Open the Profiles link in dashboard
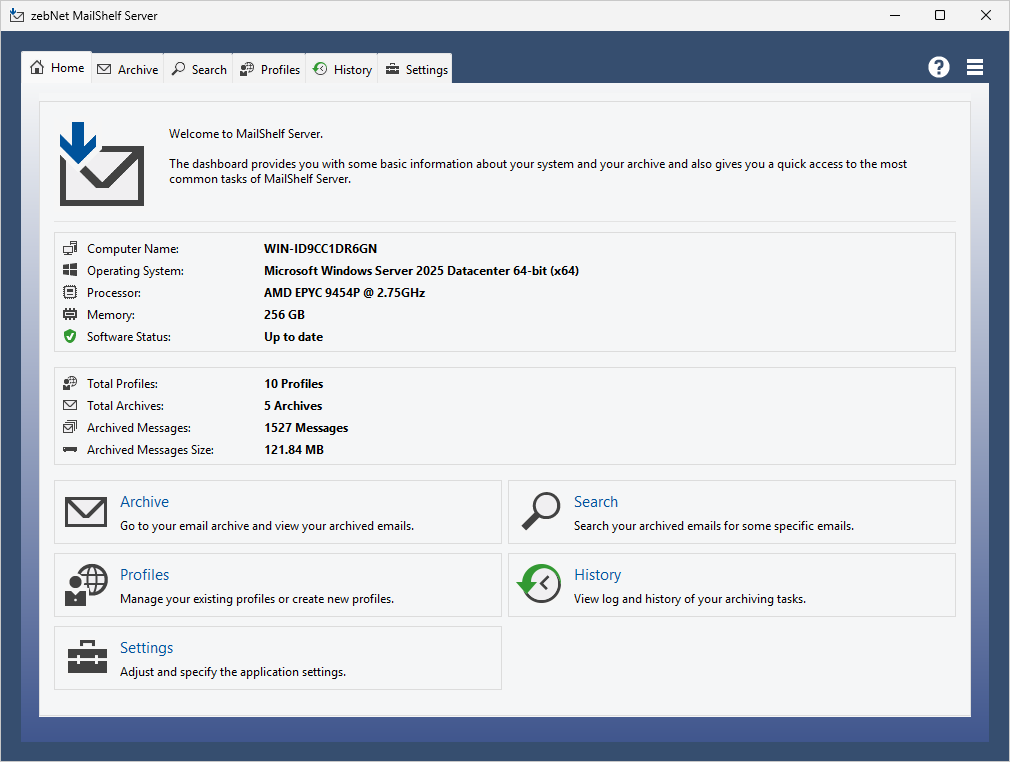Image resolution: width=1010 pixels, height=762 pixels. 144,575
